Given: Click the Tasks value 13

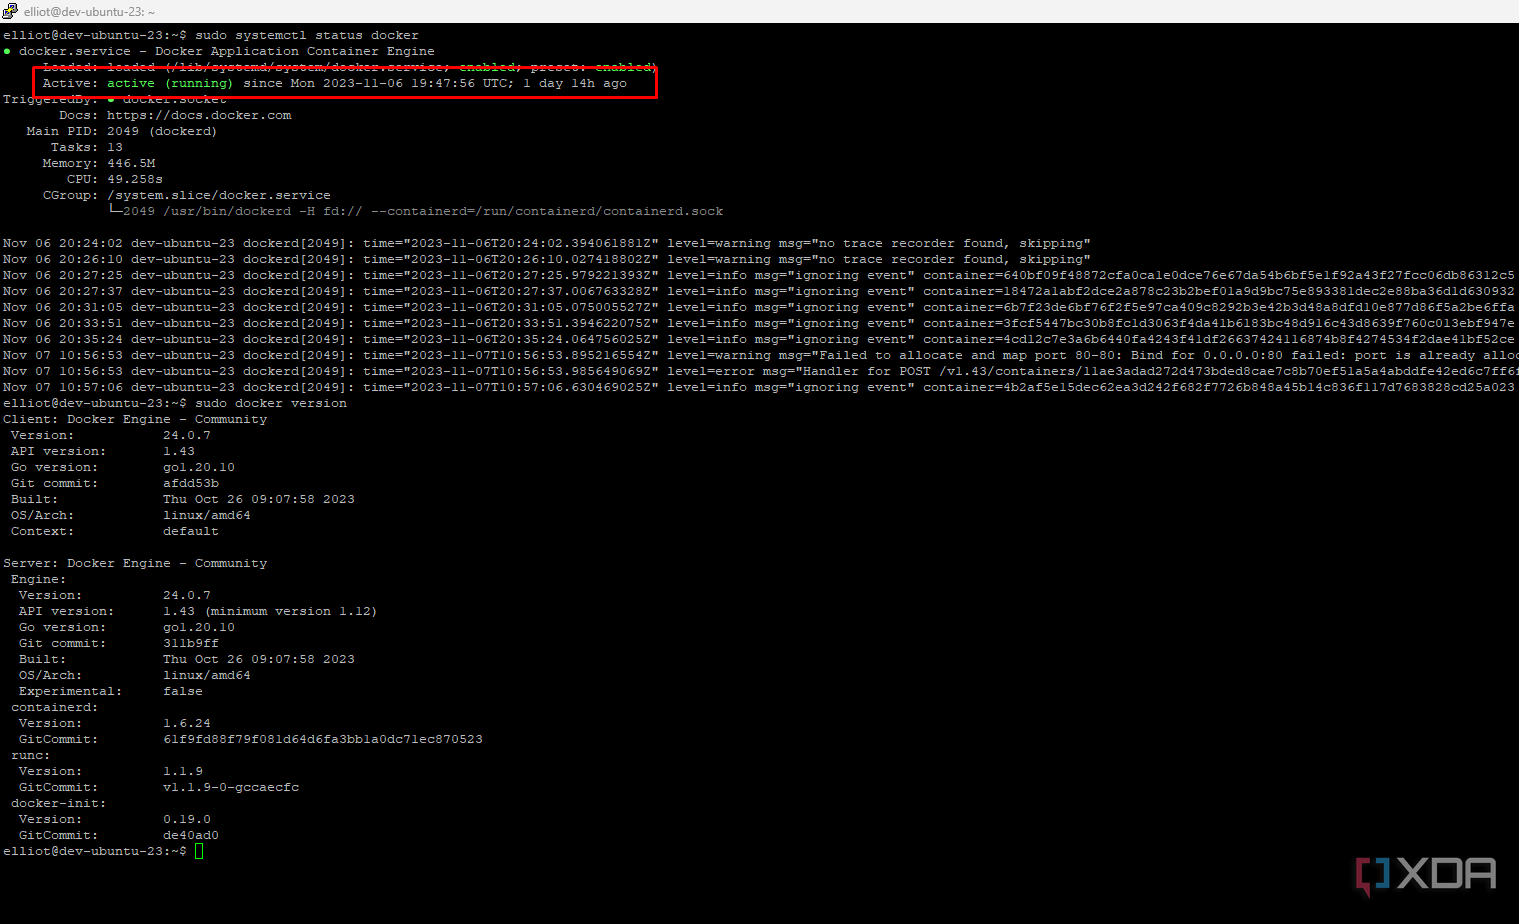Looking at the screenshot, I should click(115, 147).
